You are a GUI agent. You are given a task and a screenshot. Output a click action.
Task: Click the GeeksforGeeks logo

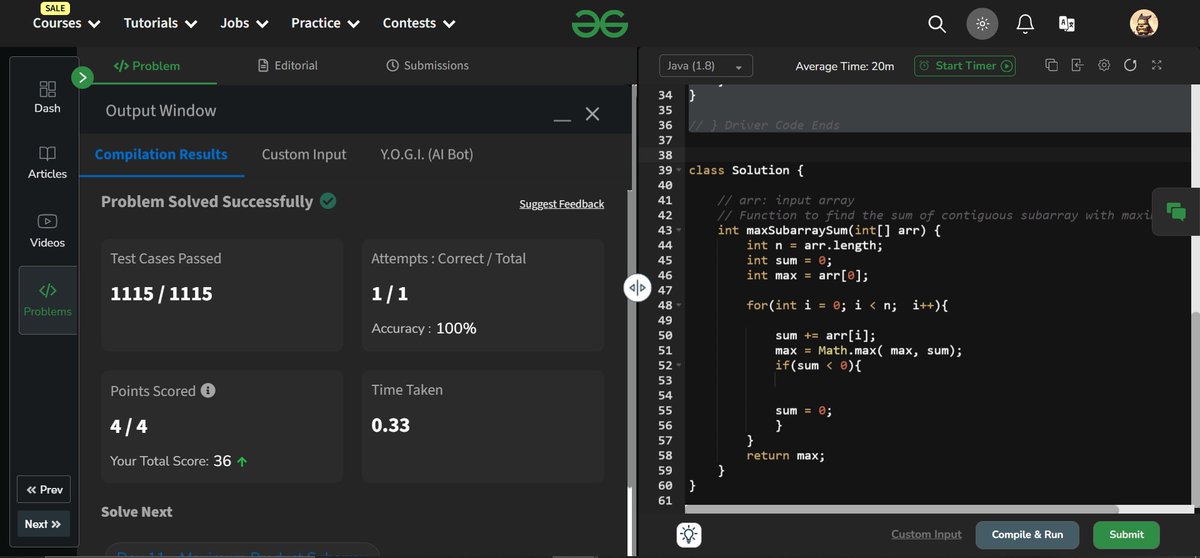(x=600, y=23)
